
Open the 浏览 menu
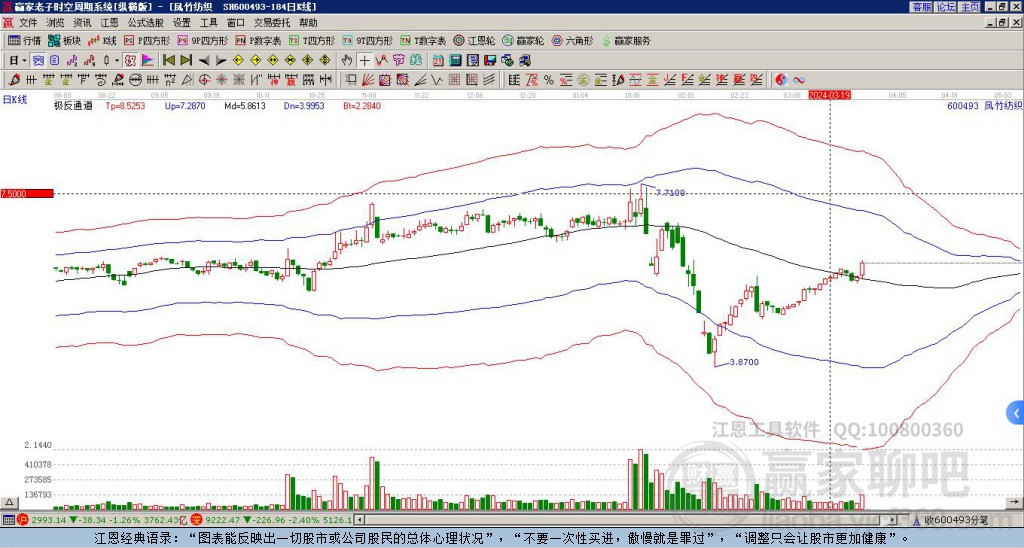click(x=55, y=23)
